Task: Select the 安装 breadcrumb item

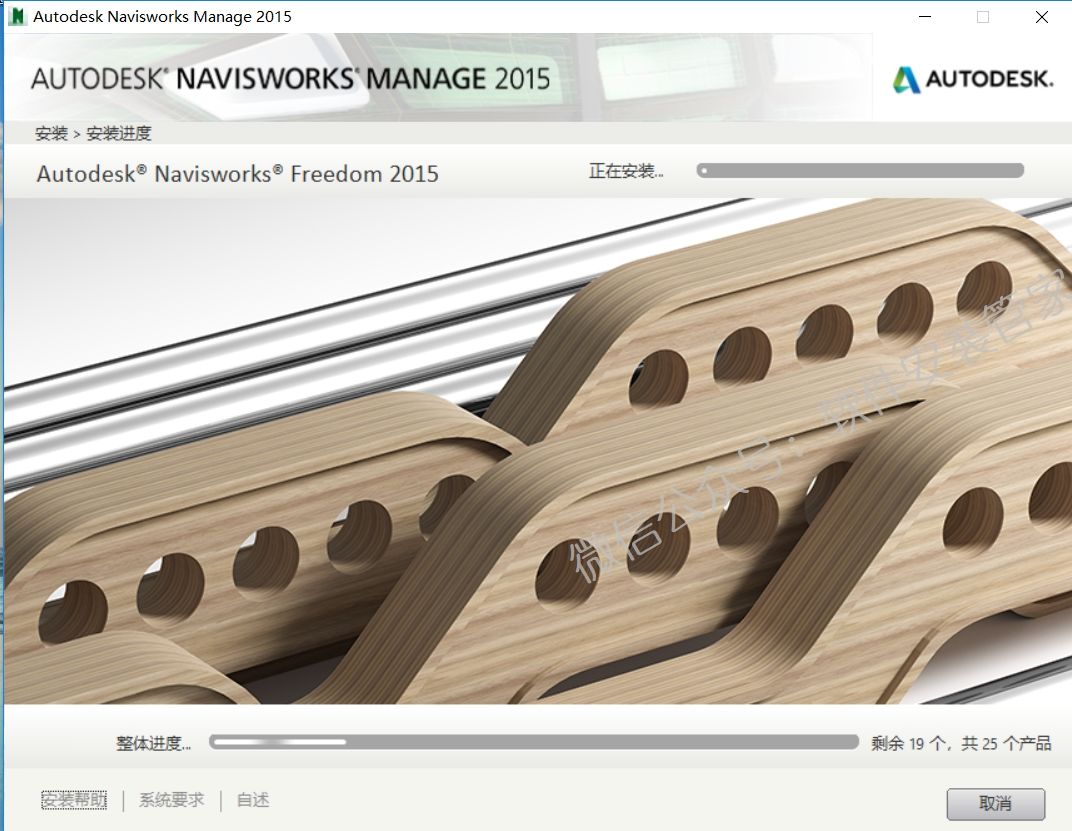Action: pyautogui.click(x=51, y=133)
